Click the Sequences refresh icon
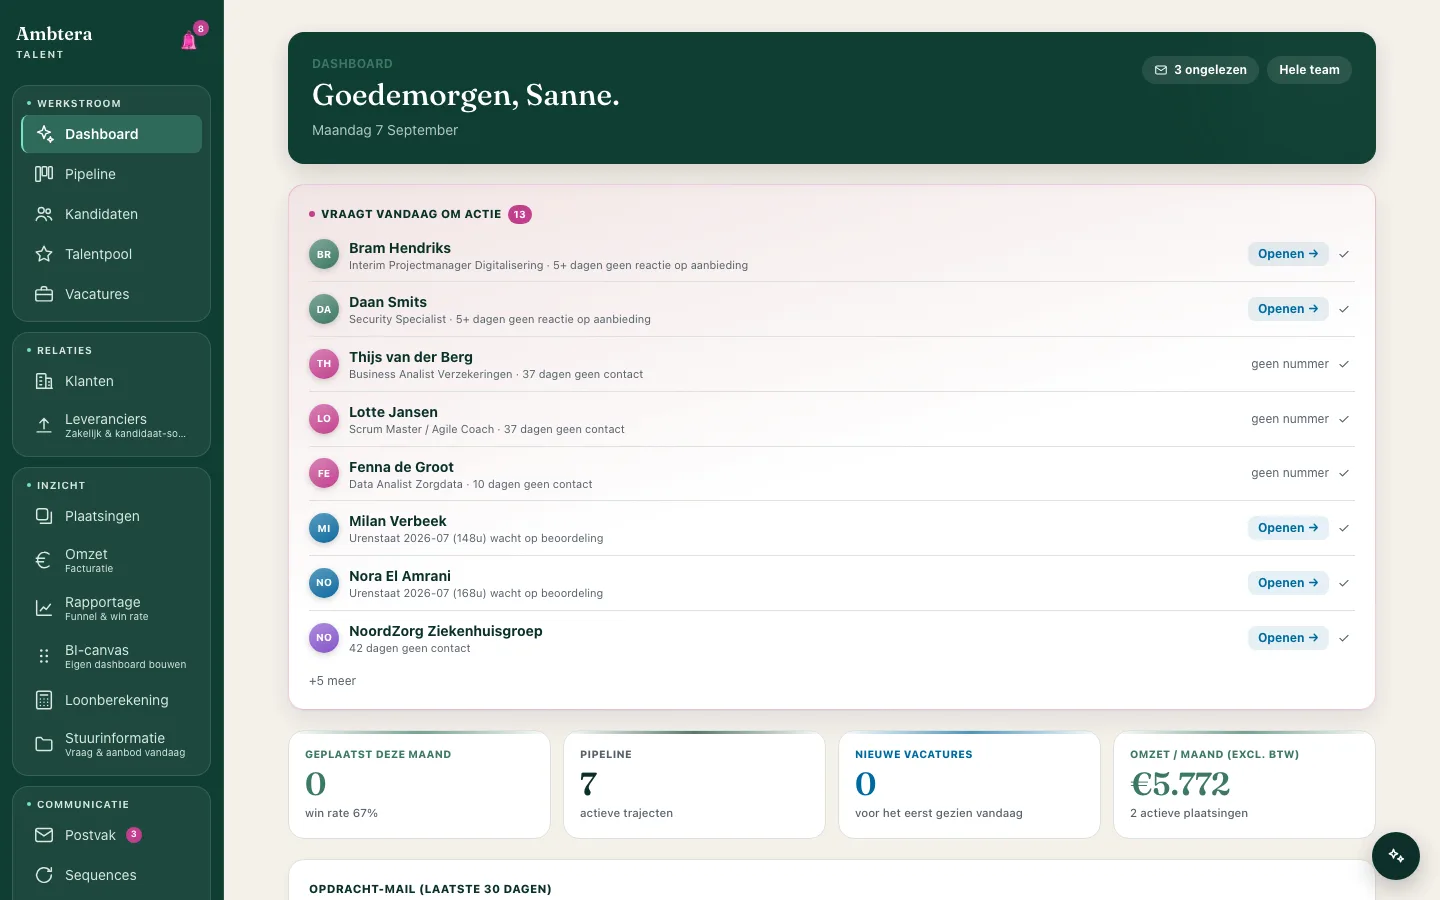This screenshot has width=1440, height=900. (x=44, y=875)
